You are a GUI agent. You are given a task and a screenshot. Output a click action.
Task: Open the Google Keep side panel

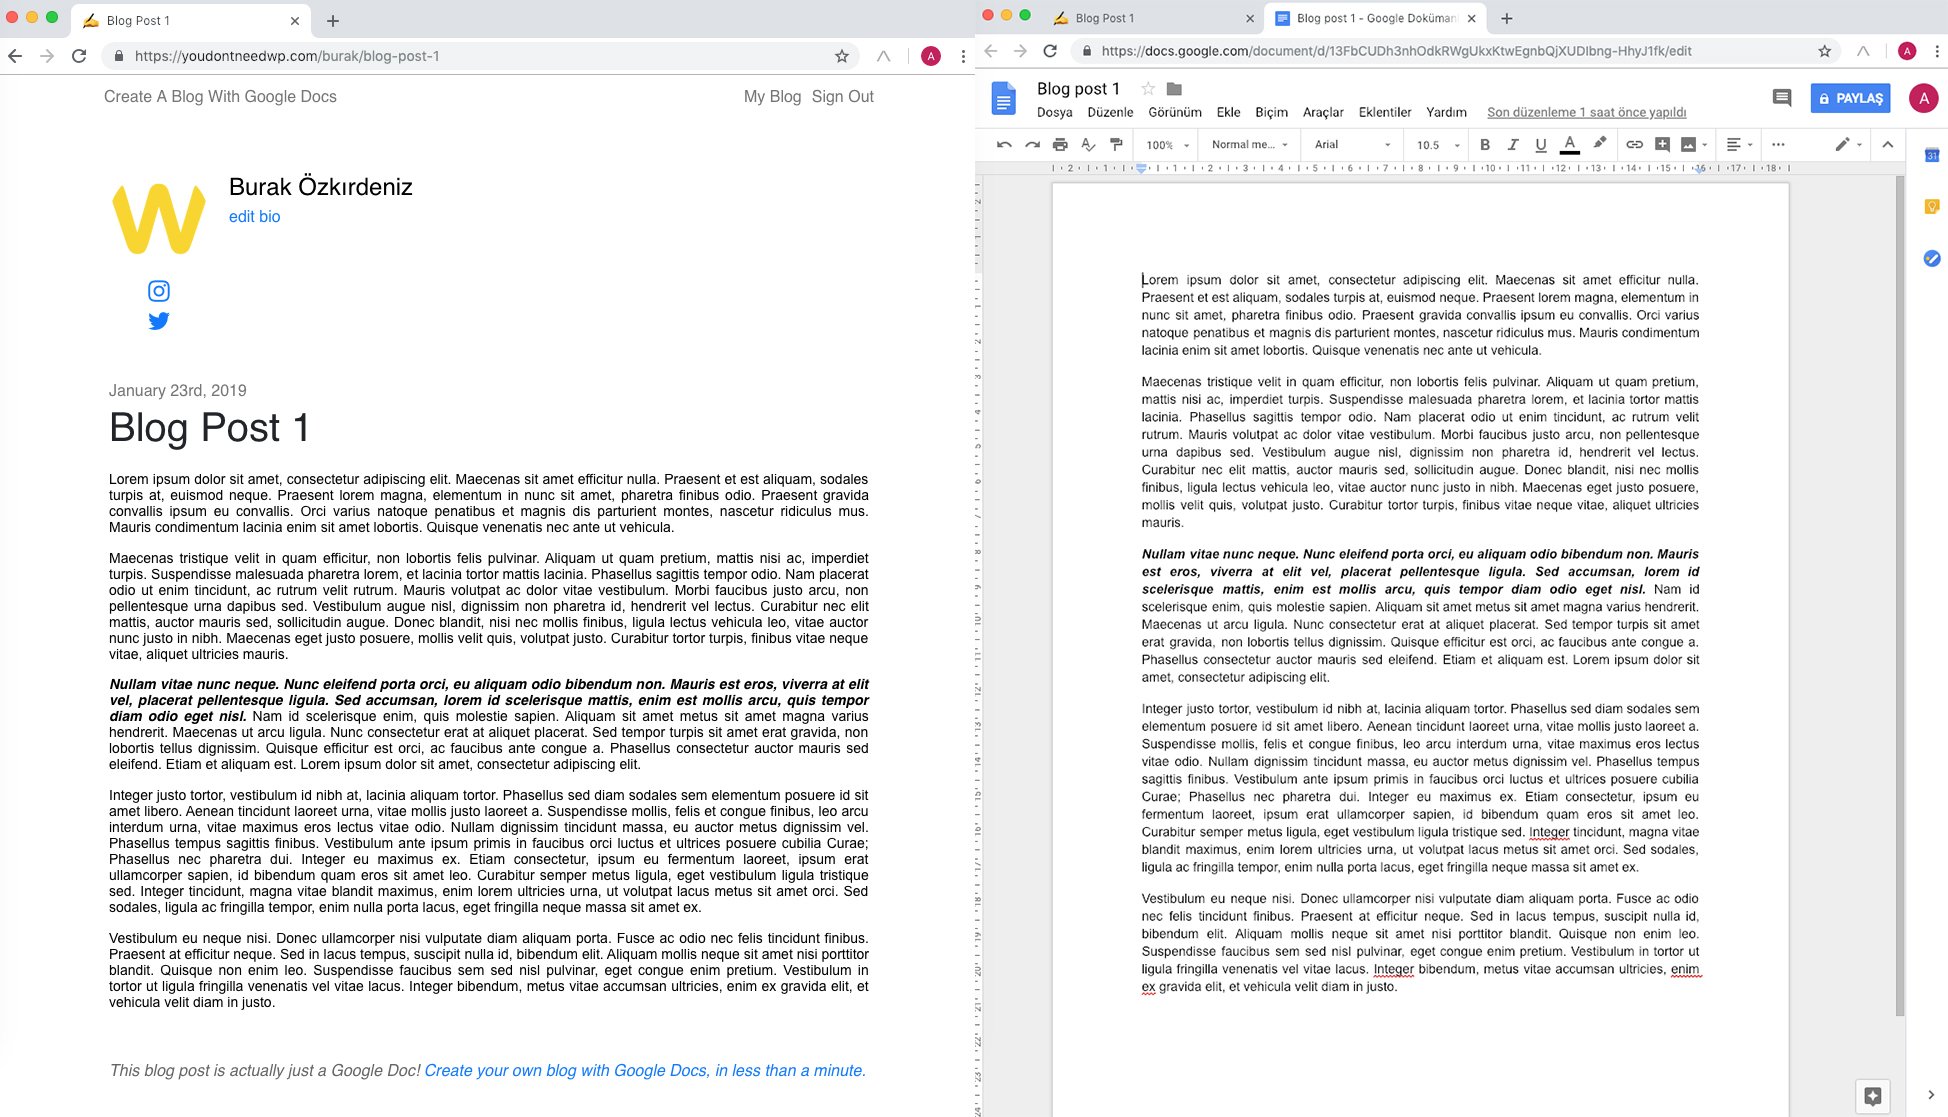point(1931,205)
